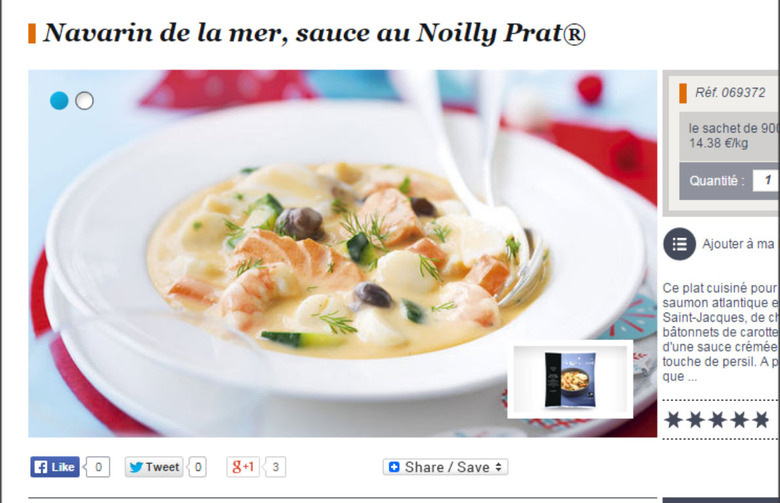Select the first blue image slide dot
The width and height of the screenshot is (780, 503).
59,101
